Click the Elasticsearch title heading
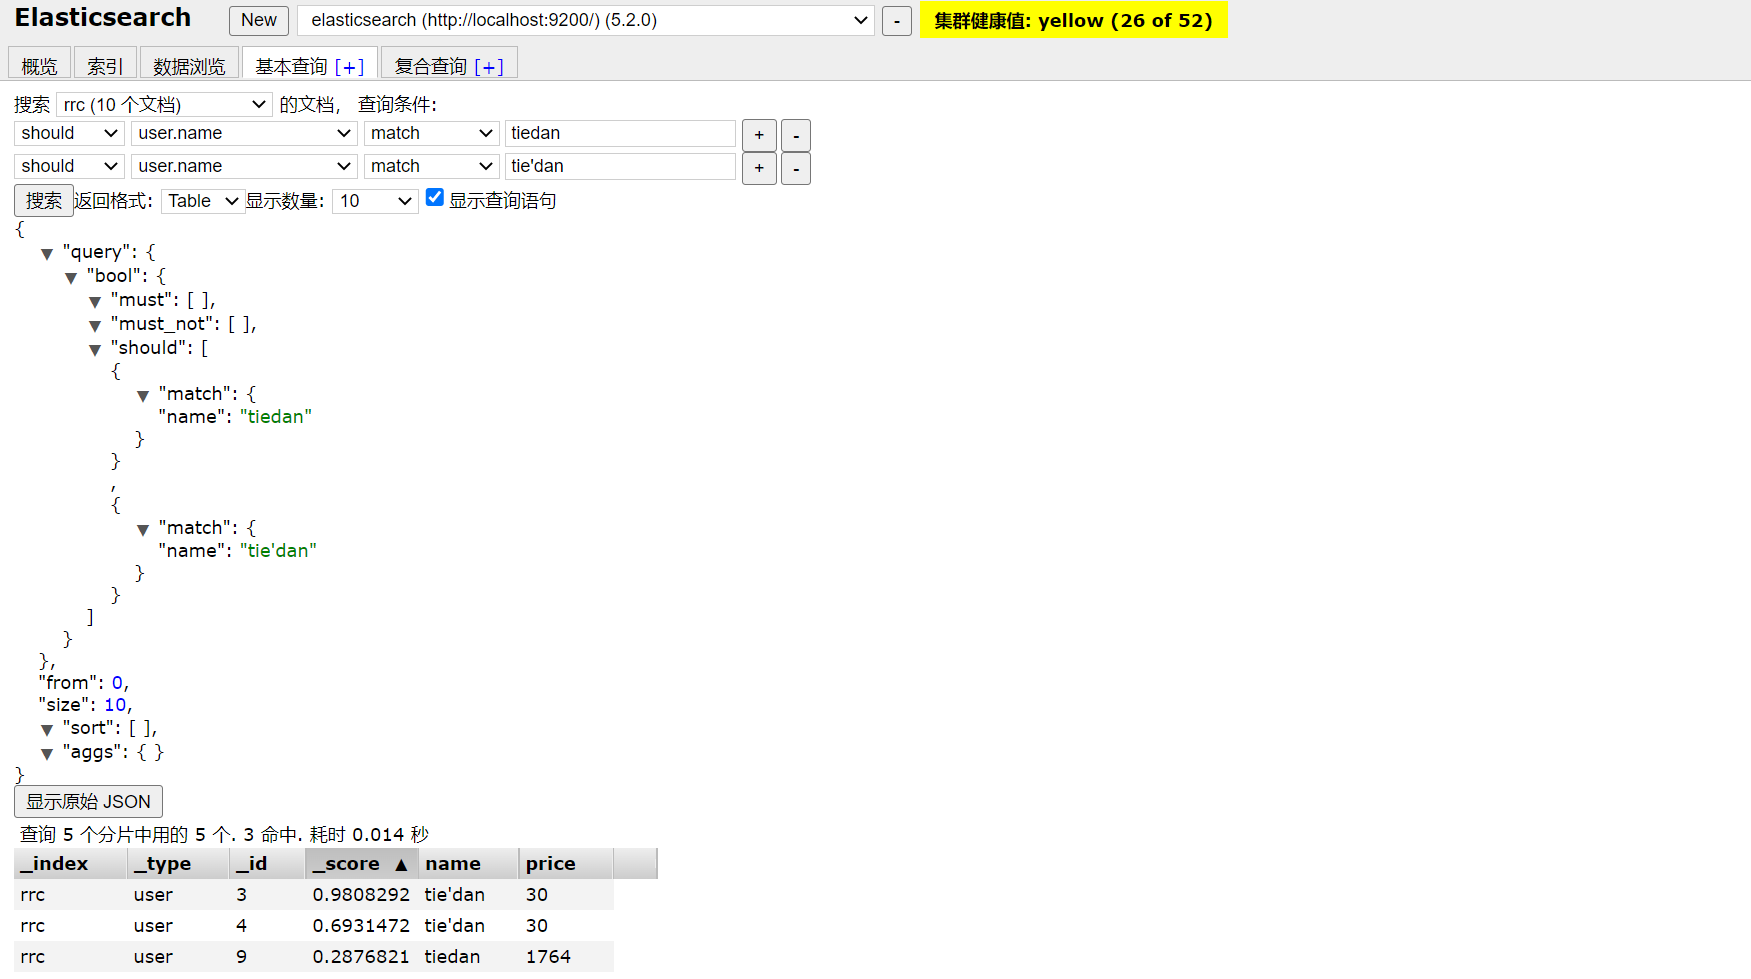This screenshot has width=1751, height=979. click(103, 18)
